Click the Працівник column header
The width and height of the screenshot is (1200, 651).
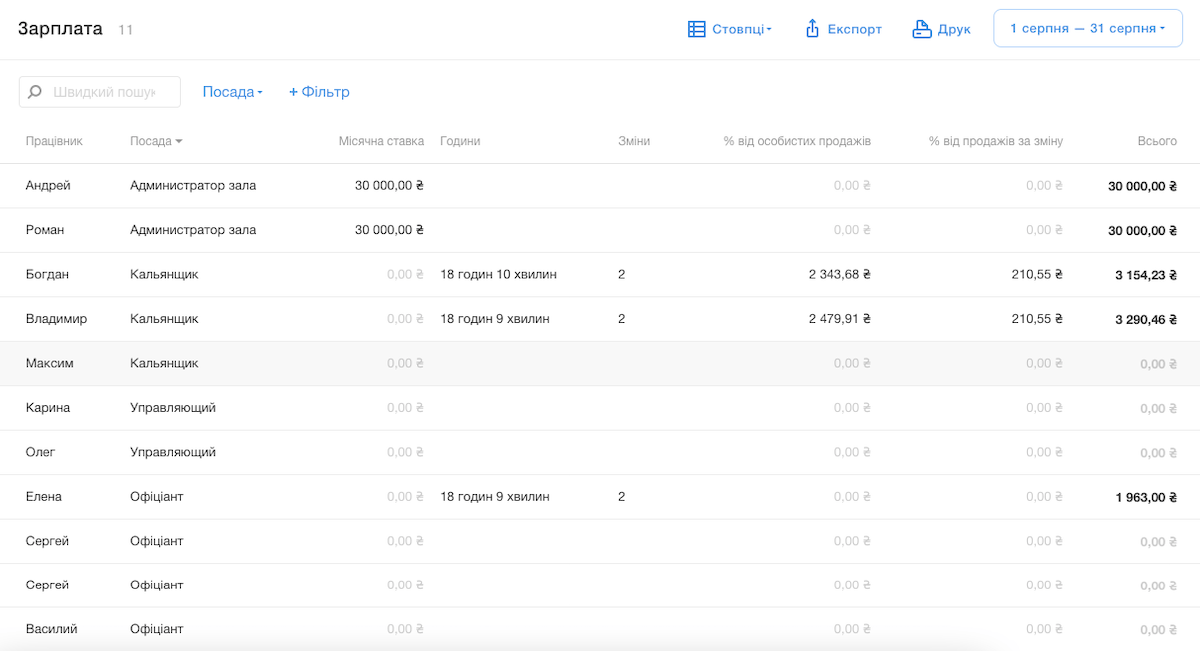[54, 141]
